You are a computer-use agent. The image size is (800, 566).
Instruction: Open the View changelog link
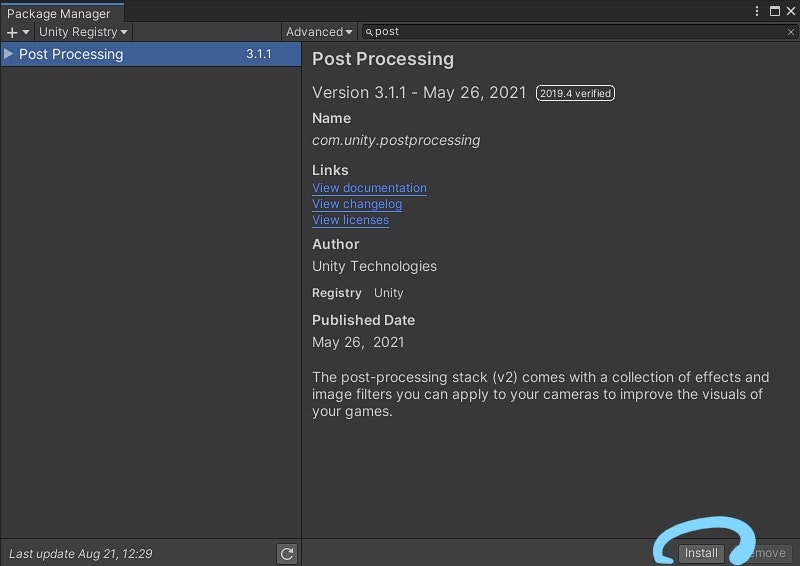357,204
